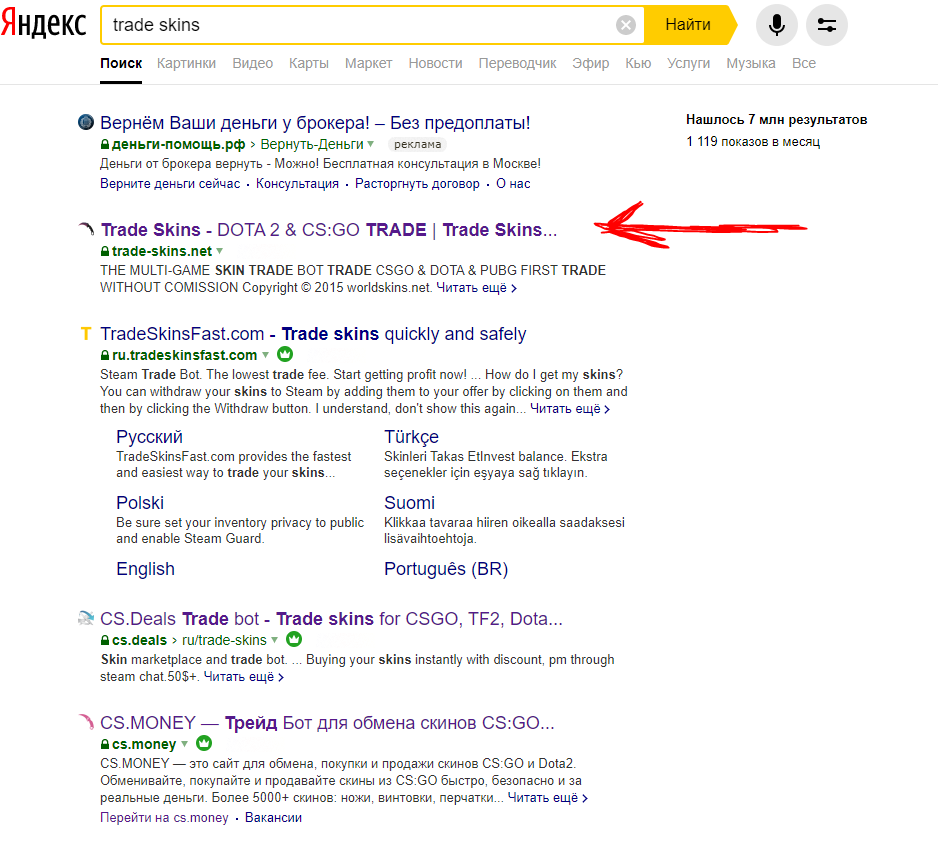Open the Вакансии link
Viewport: 938px width, 846px height.
click(273, 818)
